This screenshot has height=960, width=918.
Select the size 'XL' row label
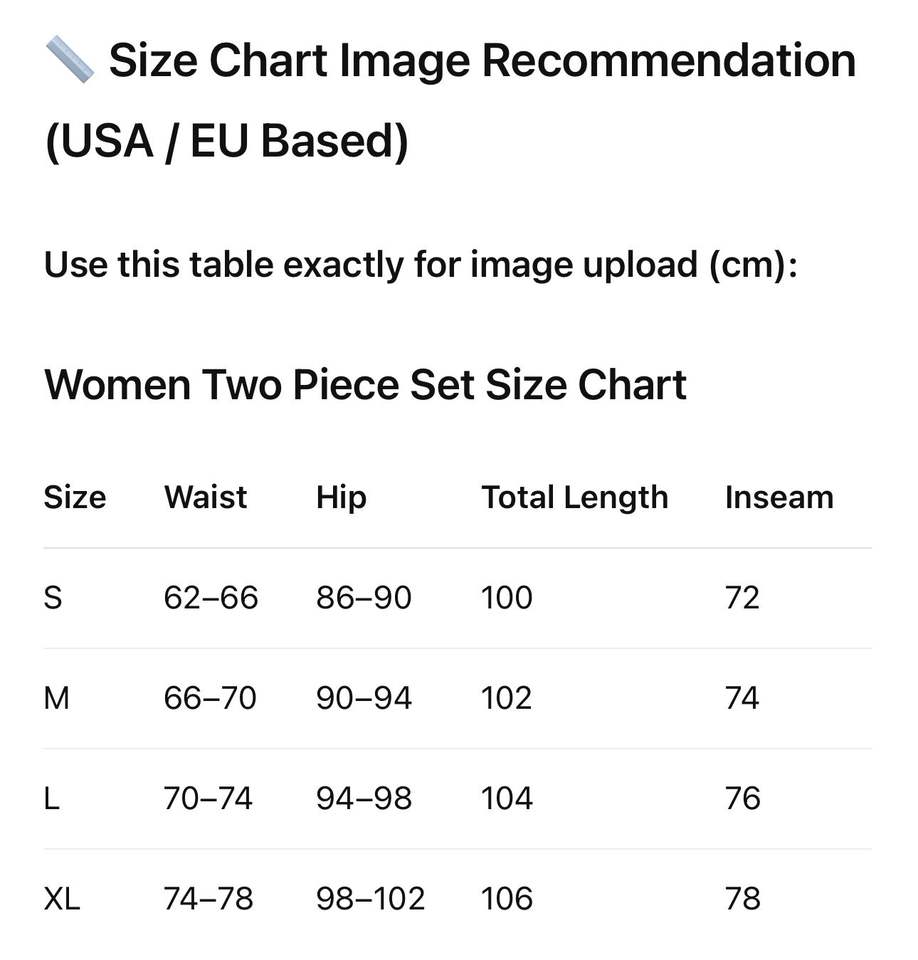pyautogui.click(x=62, y=899)
